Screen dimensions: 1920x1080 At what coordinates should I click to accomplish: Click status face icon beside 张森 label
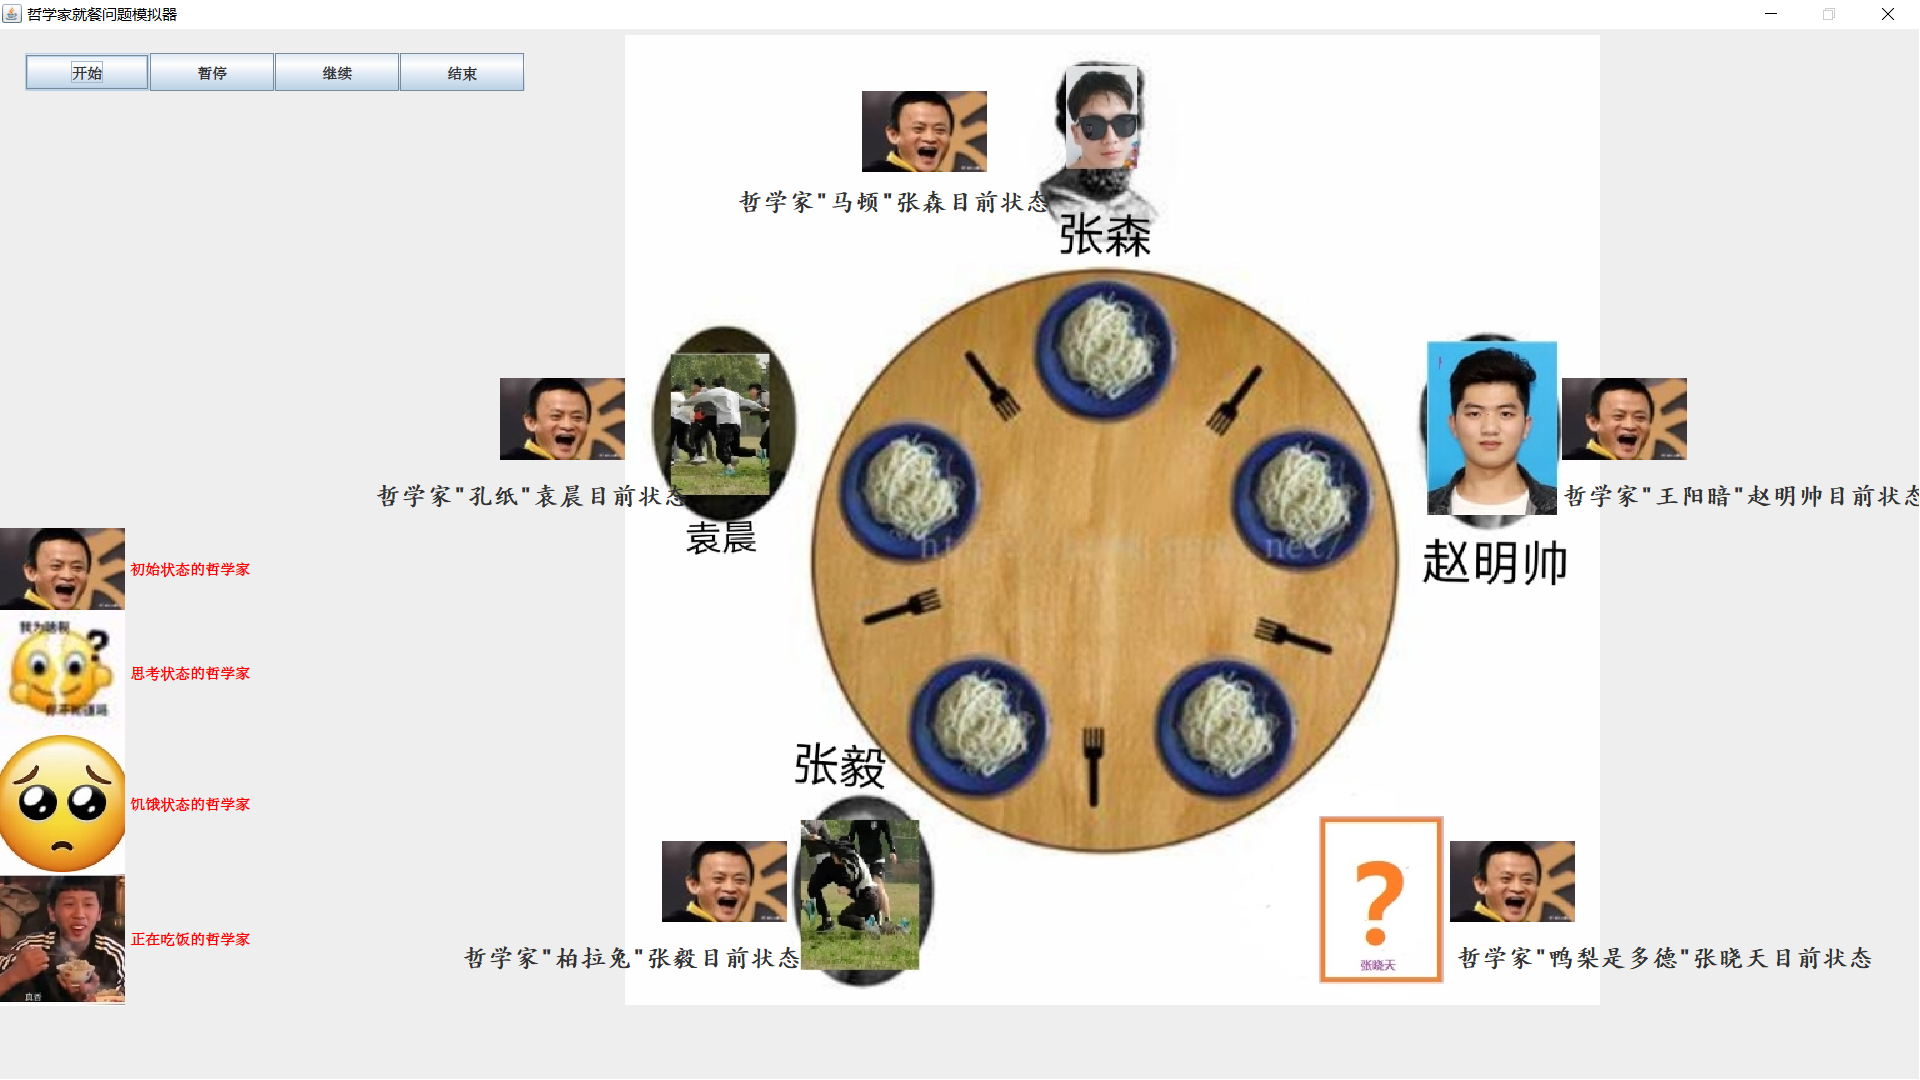(x=924, y=132)
